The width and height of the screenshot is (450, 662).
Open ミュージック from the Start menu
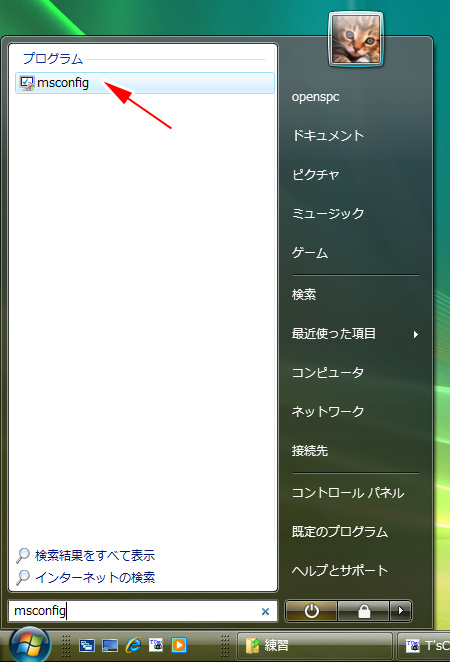click(x=328, y=213)
